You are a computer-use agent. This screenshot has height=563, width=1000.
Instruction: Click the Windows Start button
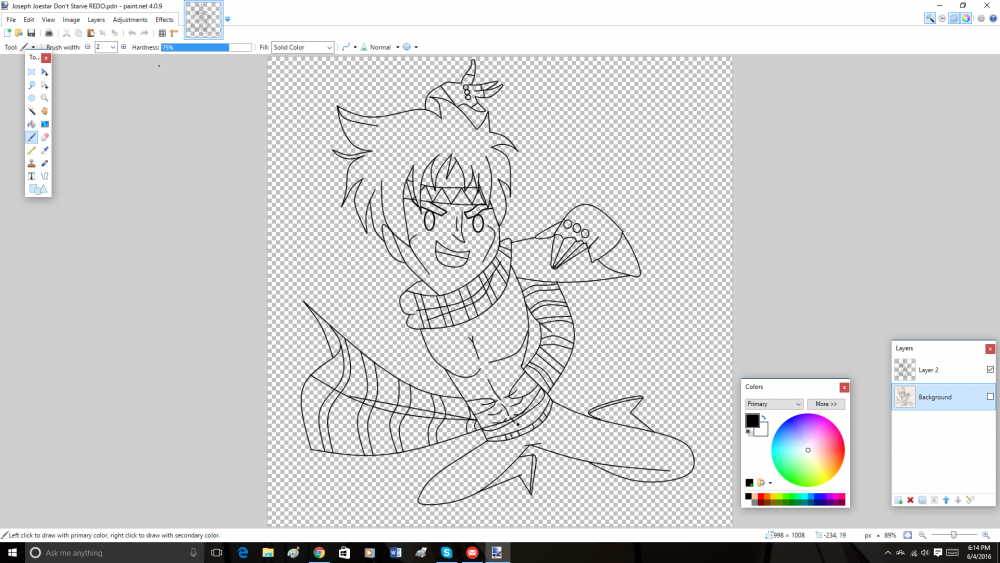click(x=12, y=553)
